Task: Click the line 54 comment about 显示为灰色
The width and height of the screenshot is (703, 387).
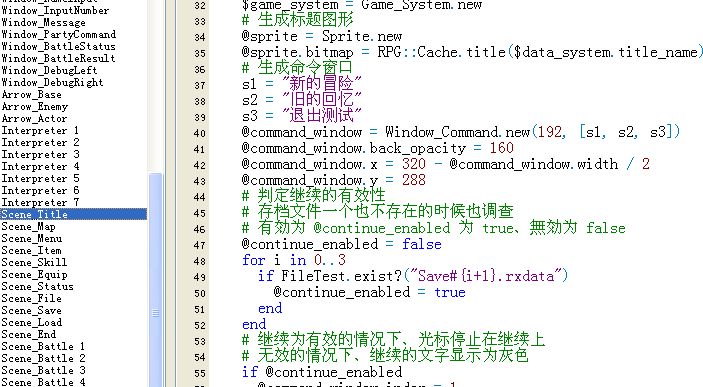Action: pos(385,356)
